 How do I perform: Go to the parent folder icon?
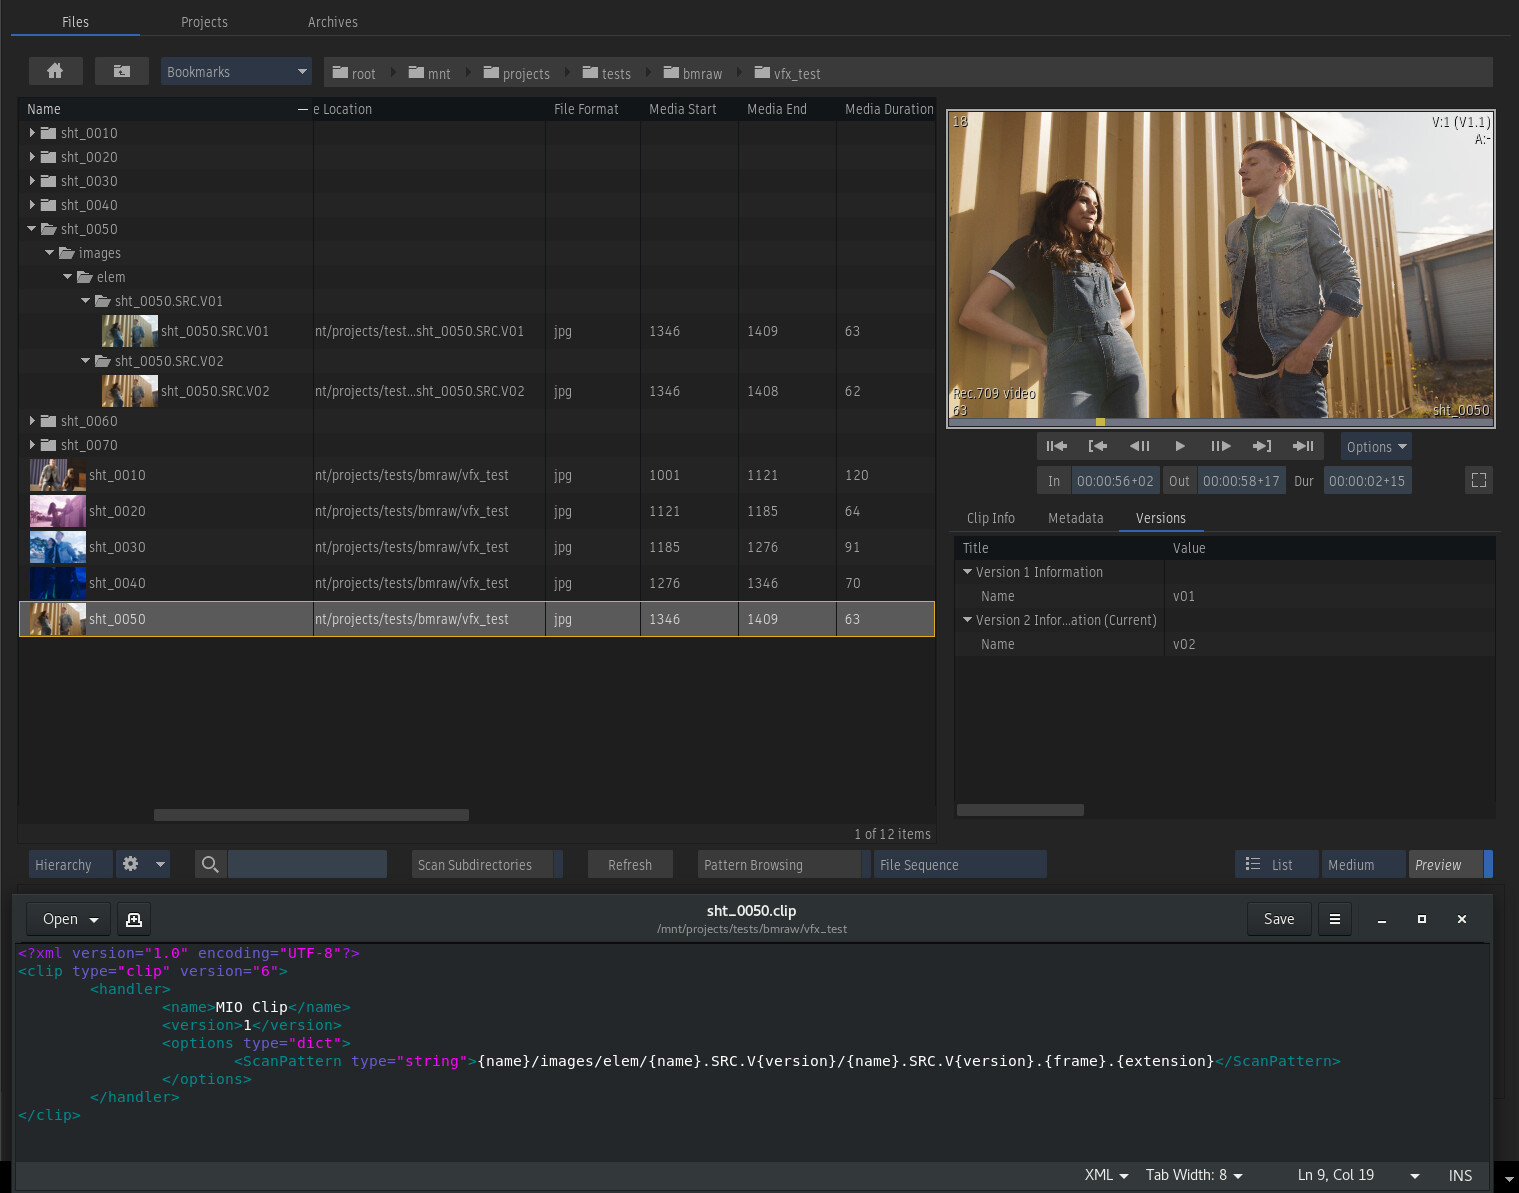pyautogui.click(x=121, y=71)
